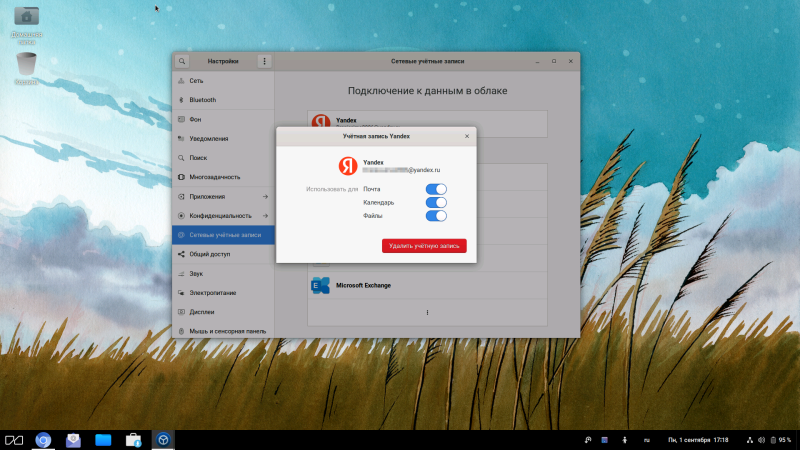Toggle the Почта switch off

(436, 189)
